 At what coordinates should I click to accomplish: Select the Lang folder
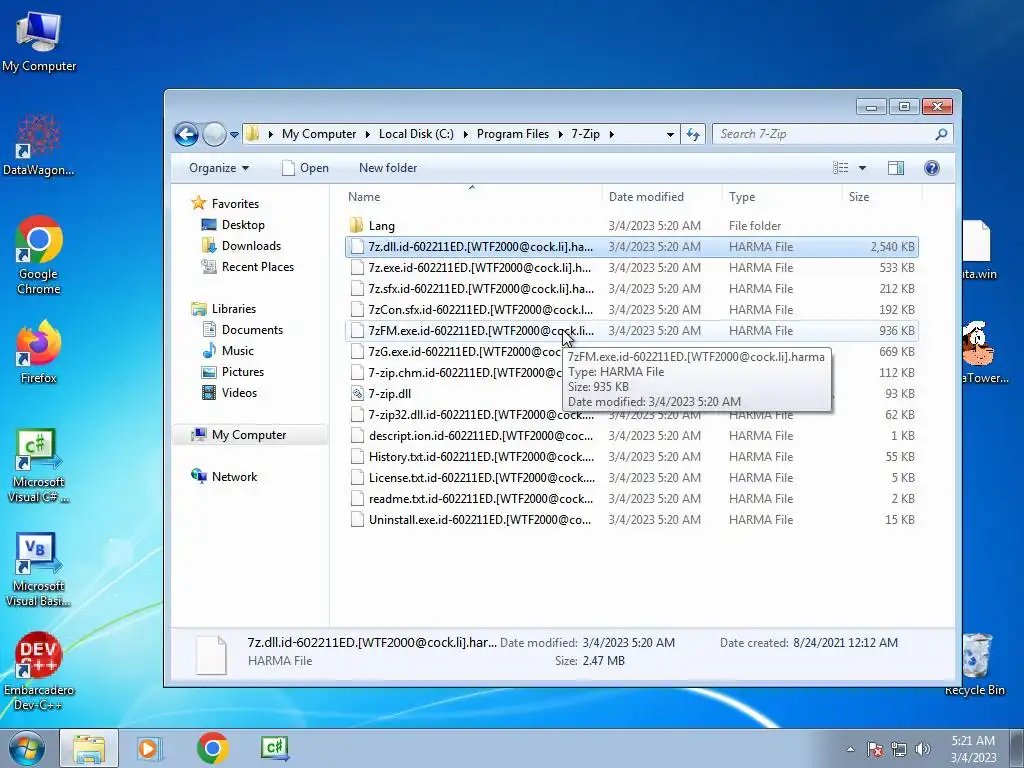tap(632, 226)
